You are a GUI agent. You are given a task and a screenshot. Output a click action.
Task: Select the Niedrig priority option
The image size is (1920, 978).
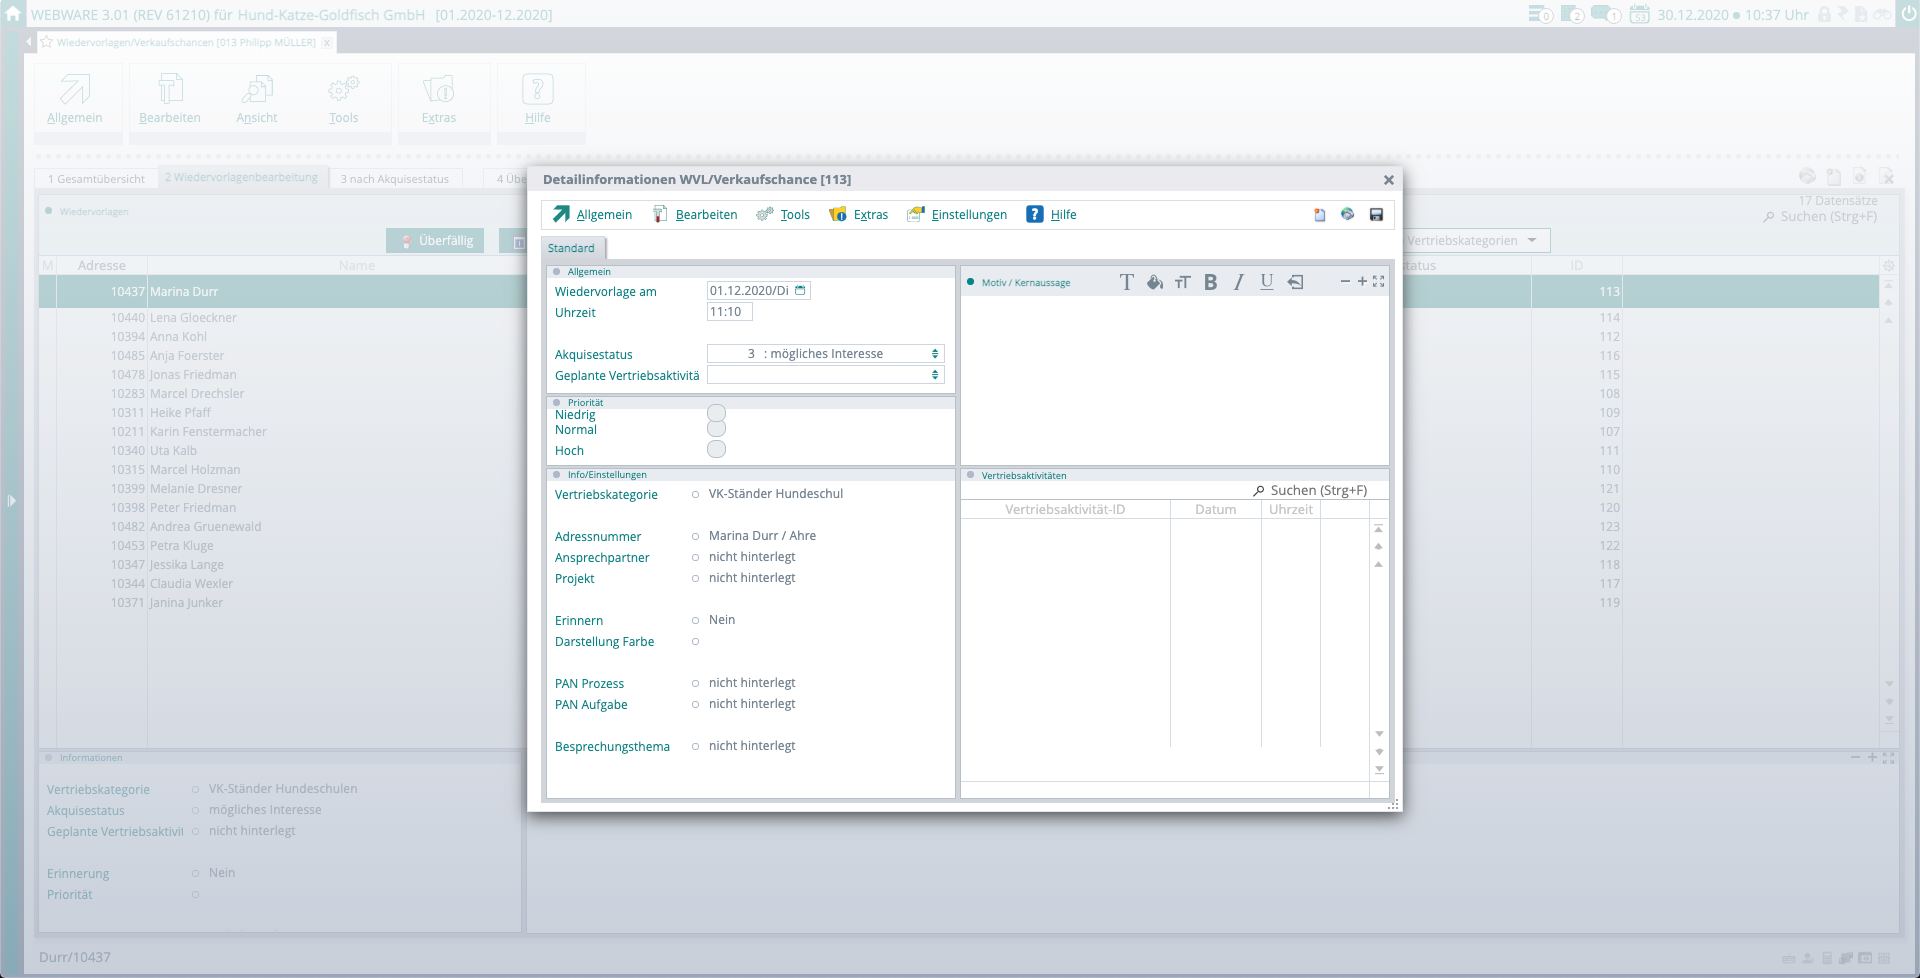pyautogui.click(x=716, y=413)
